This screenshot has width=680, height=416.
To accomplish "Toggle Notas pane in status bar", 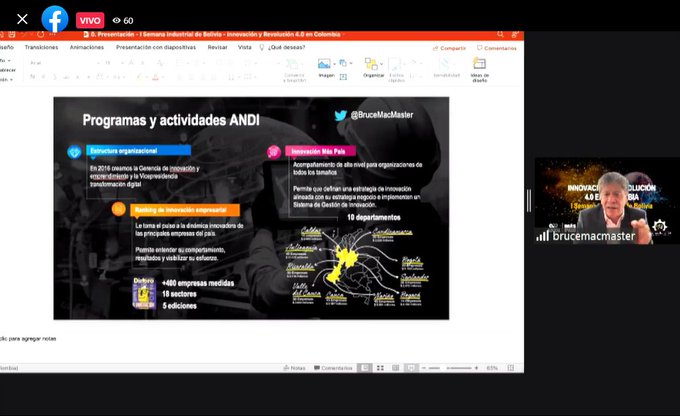I will (x=294, y=368).
